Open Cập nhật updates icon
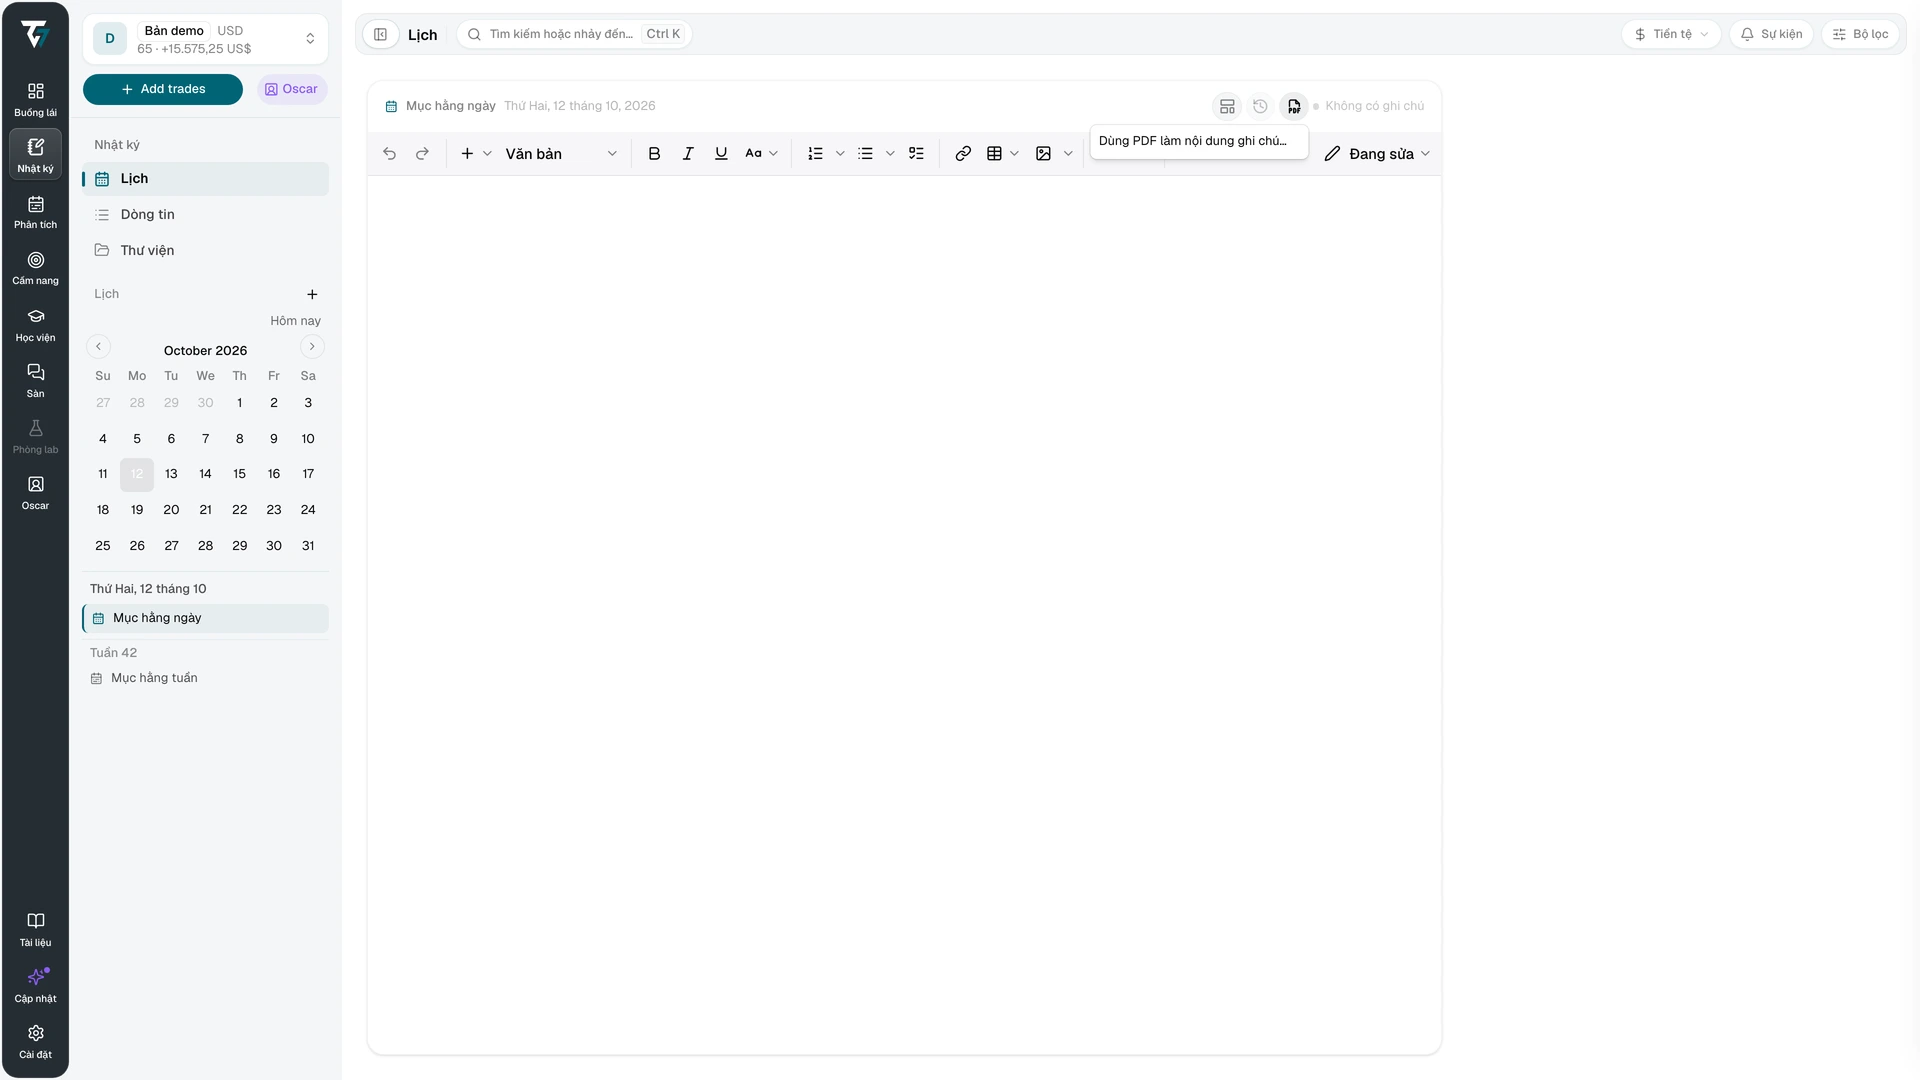The image size is (1920, 1080). (x=35, y=985)
